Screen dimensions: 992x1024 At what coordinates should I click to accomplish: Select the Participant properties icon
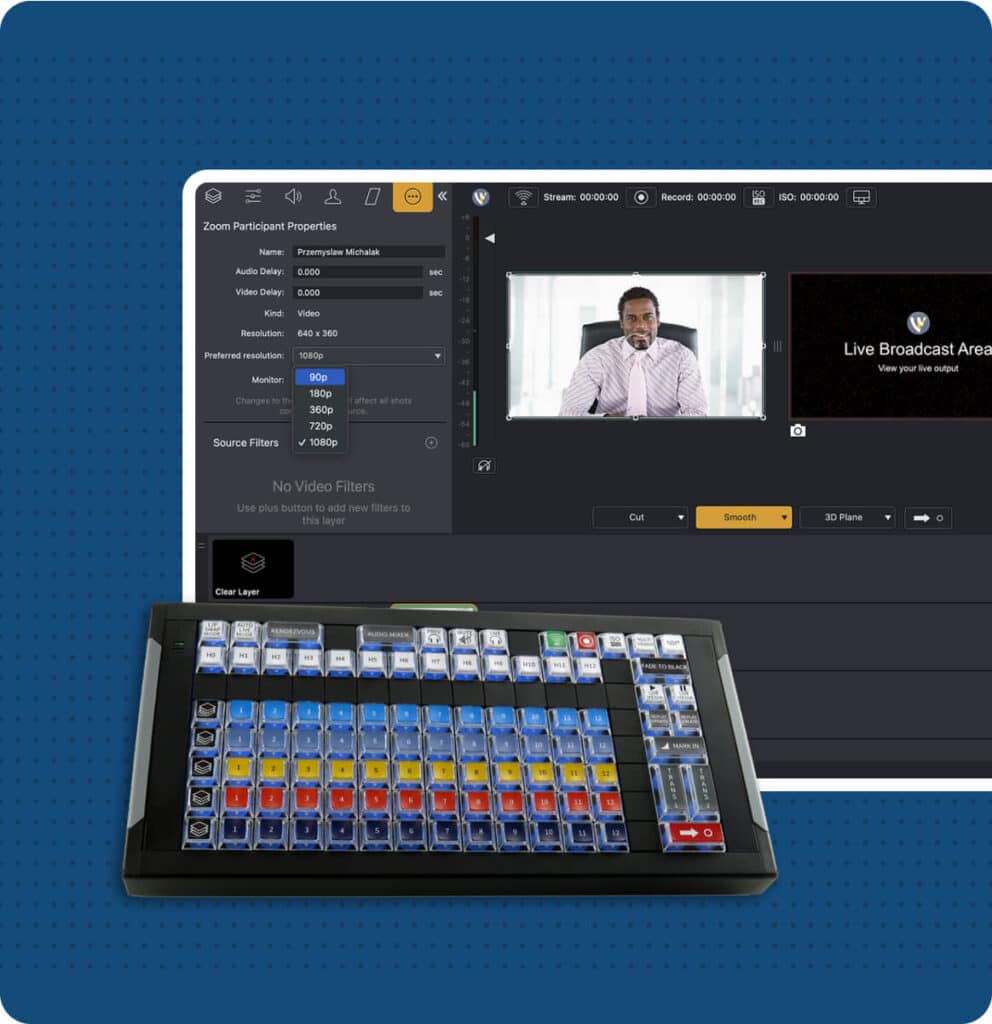pyautogui.click(x=333, y=196)
